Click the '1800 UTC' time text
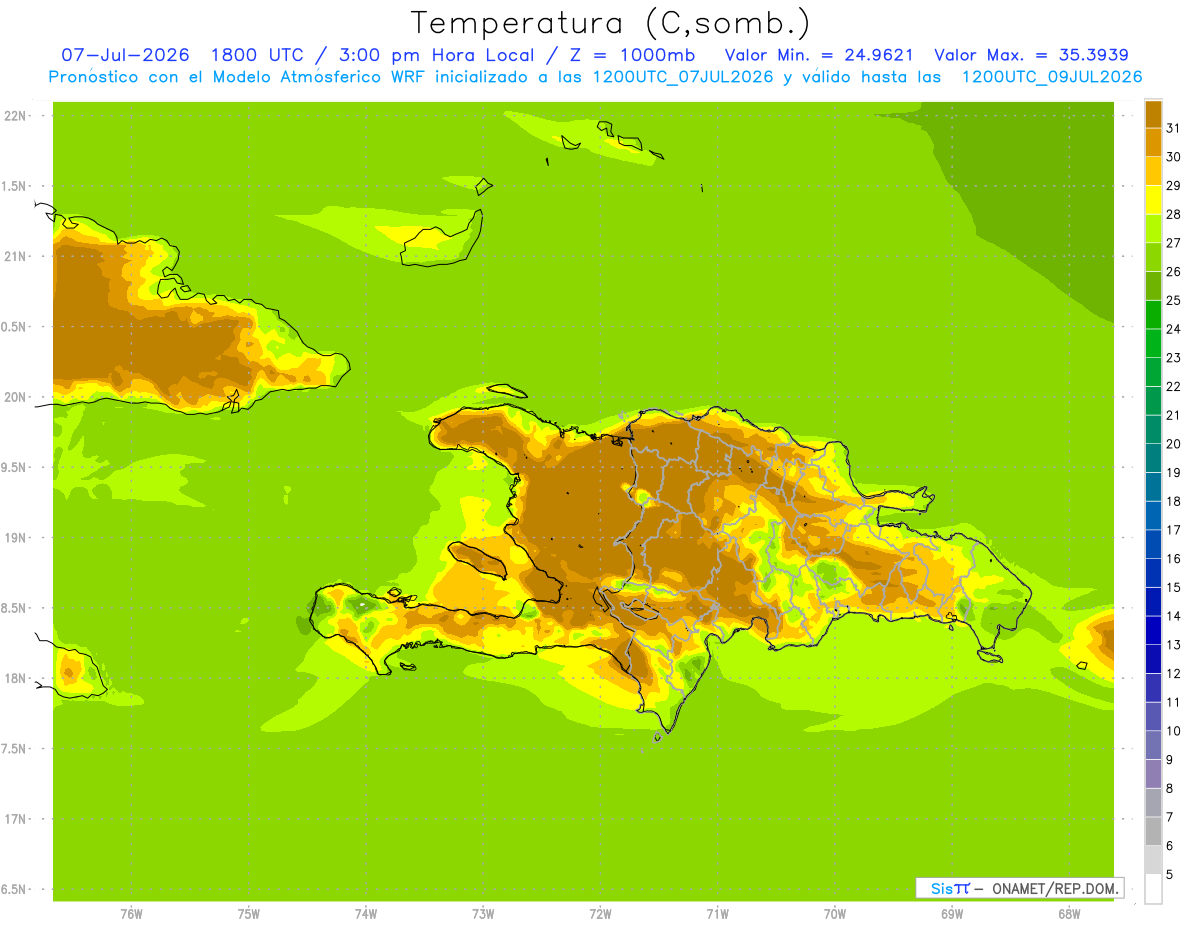The image size is (1200, 927). [255, 55]
